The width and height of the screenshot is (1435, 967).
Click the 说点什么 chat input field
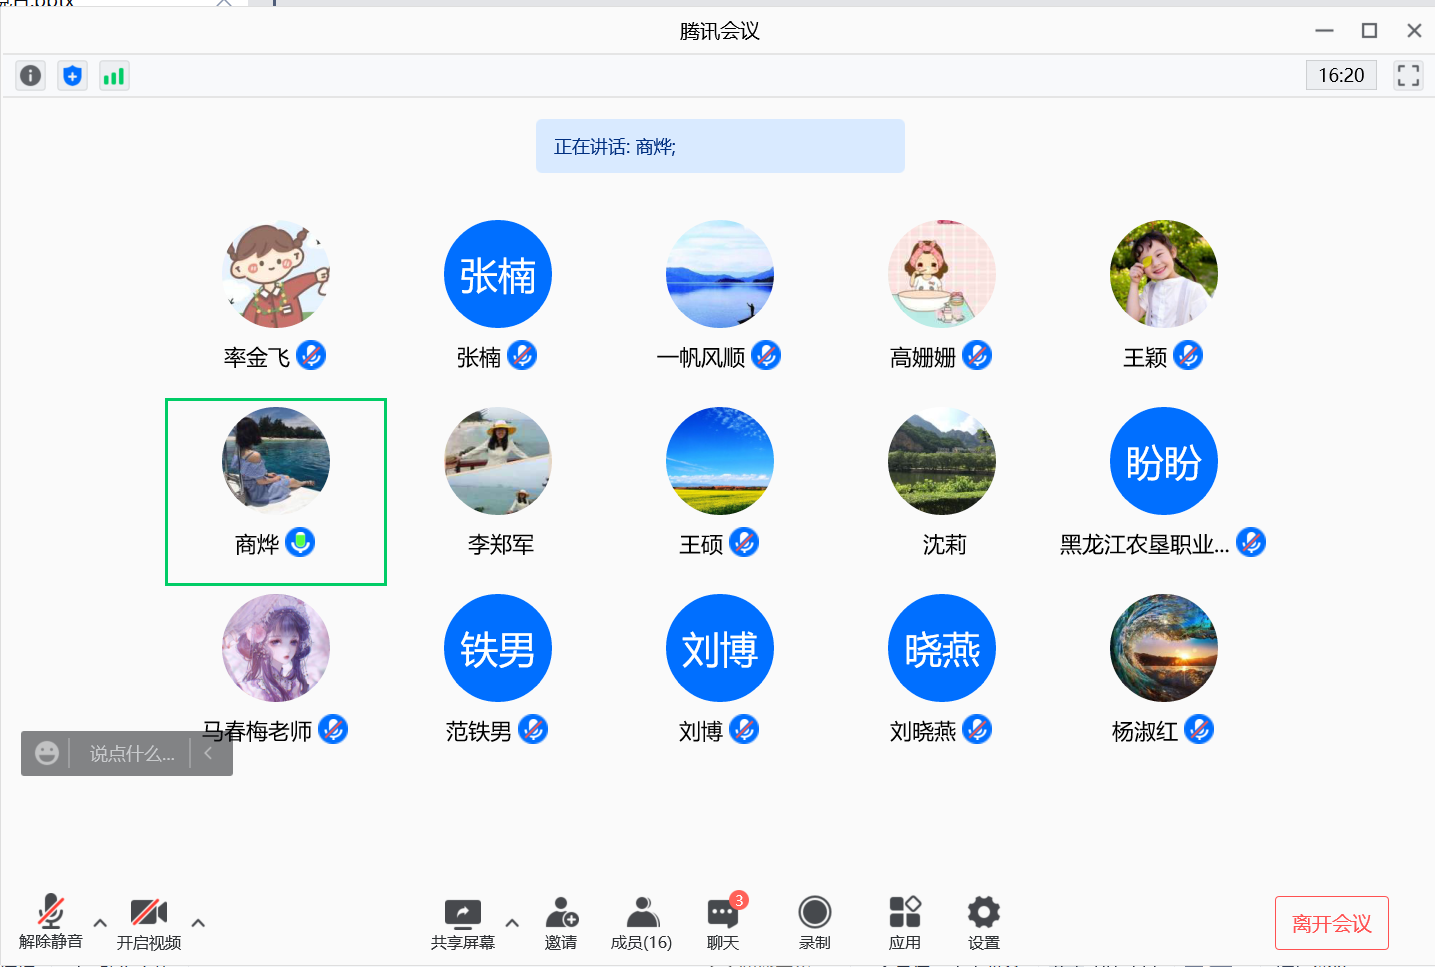click(132, 753)
